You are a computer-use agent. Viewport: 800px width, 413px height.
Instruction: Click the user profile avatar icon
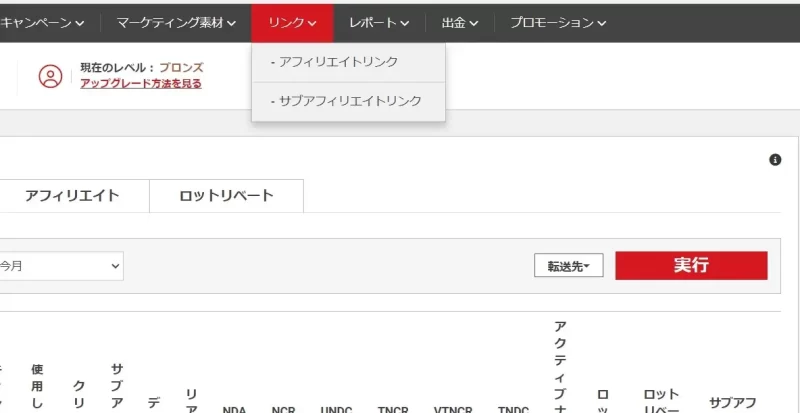(50, 76)
